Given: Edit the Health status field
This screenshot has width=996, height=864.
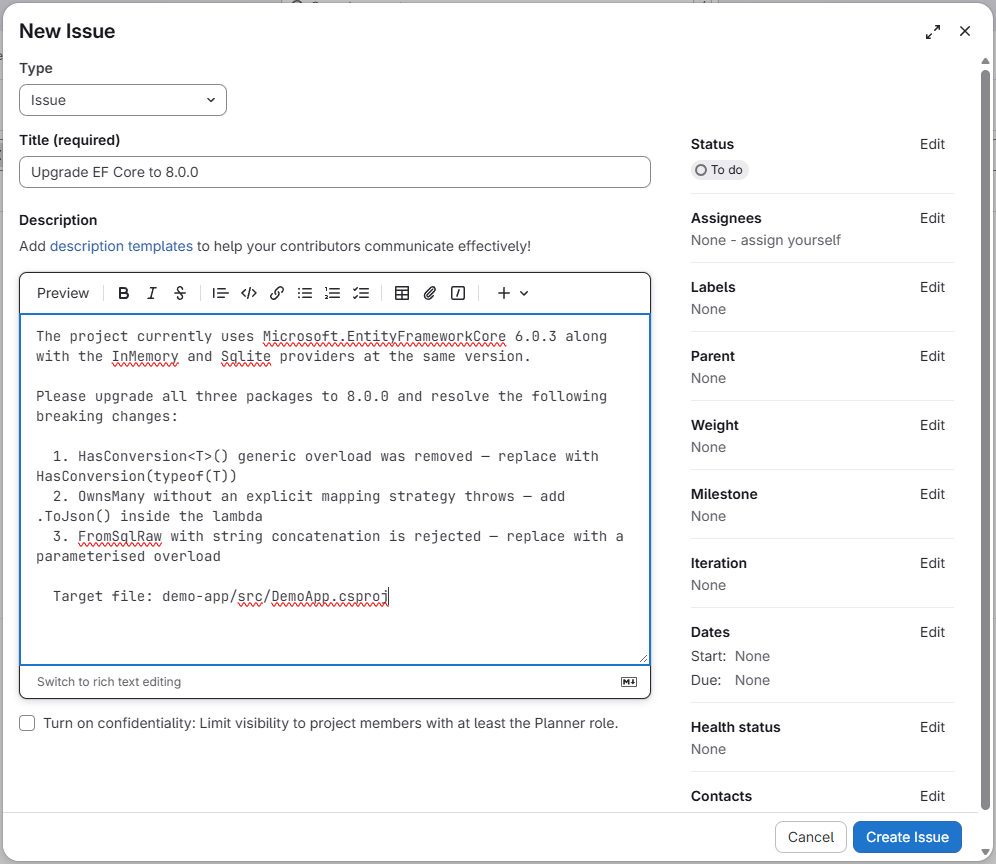Looking at the screenshot, I should [x=932, y=727].
